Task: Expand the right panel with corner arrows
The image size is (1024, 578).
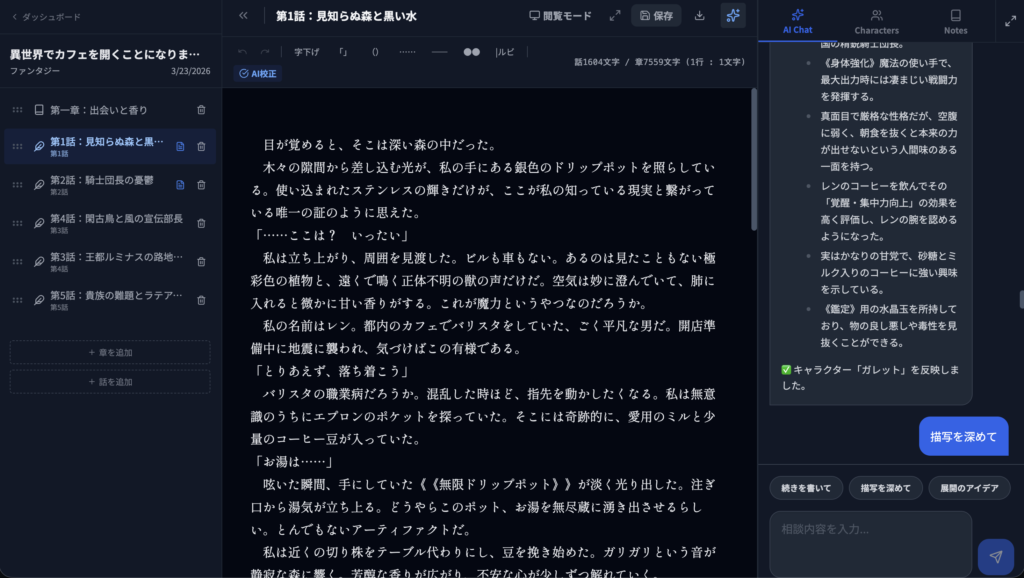Action: click(x=1009, y=20)
